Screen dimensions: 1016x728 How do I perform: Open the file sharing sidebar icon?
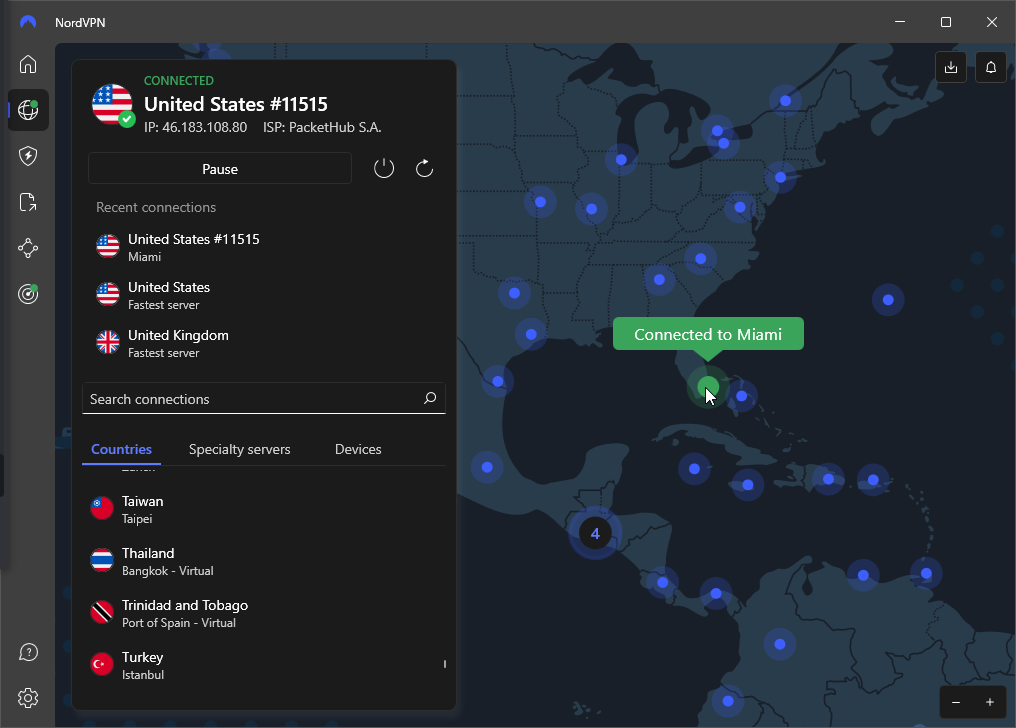(x=28, y=202)
